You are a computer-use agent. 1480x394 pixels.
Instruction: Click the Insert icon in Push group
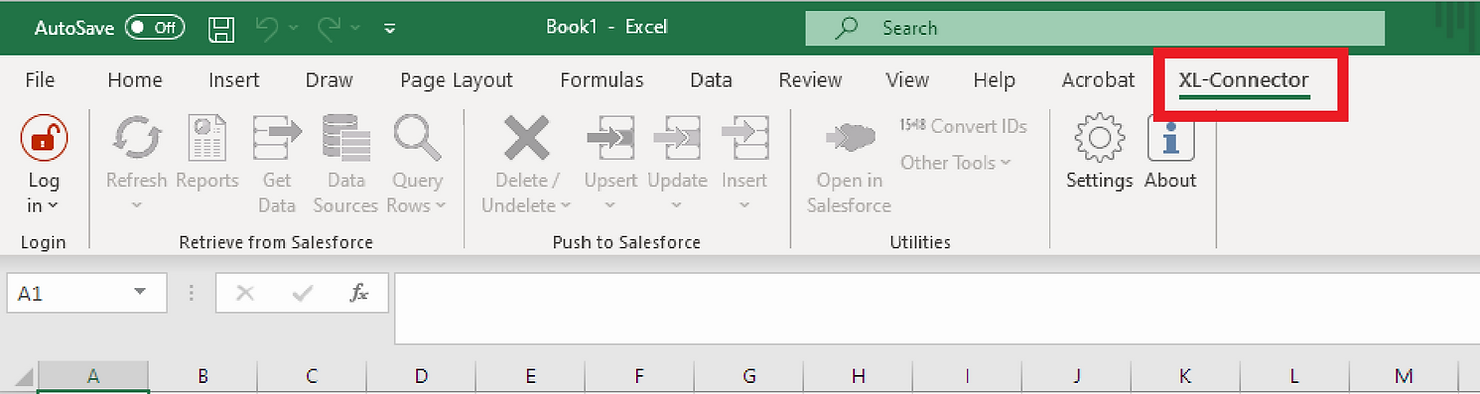coord(744,138)
